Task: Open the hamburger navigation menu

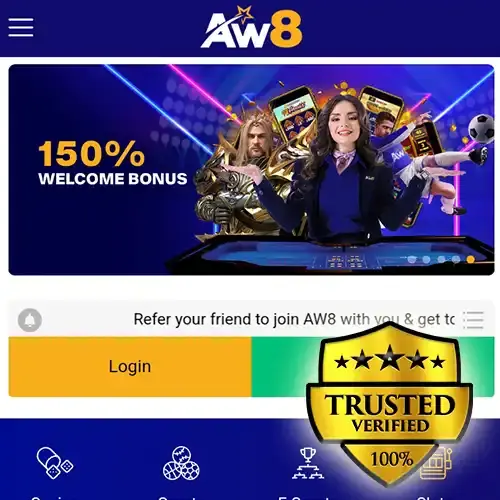Action: point(21,27)
